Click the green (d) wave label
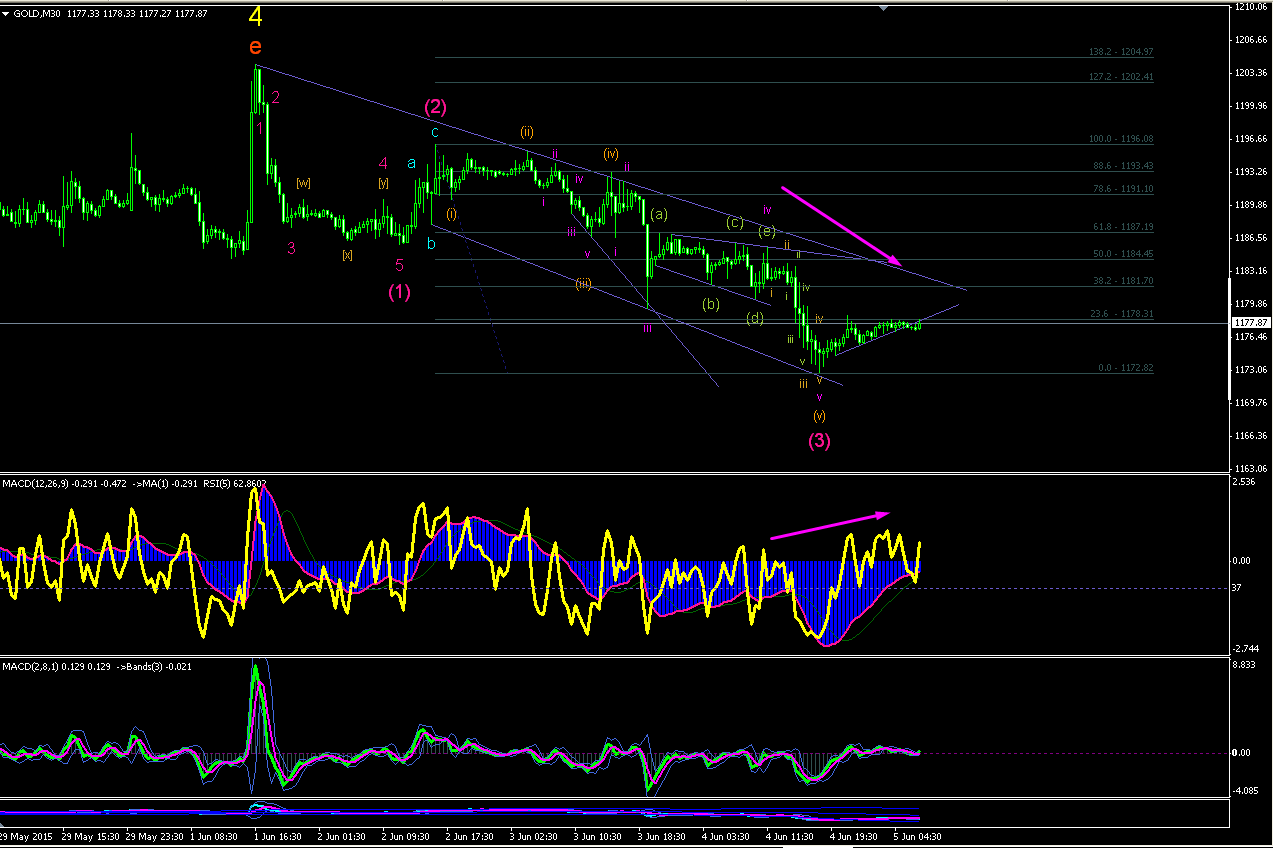 point(755,318)
